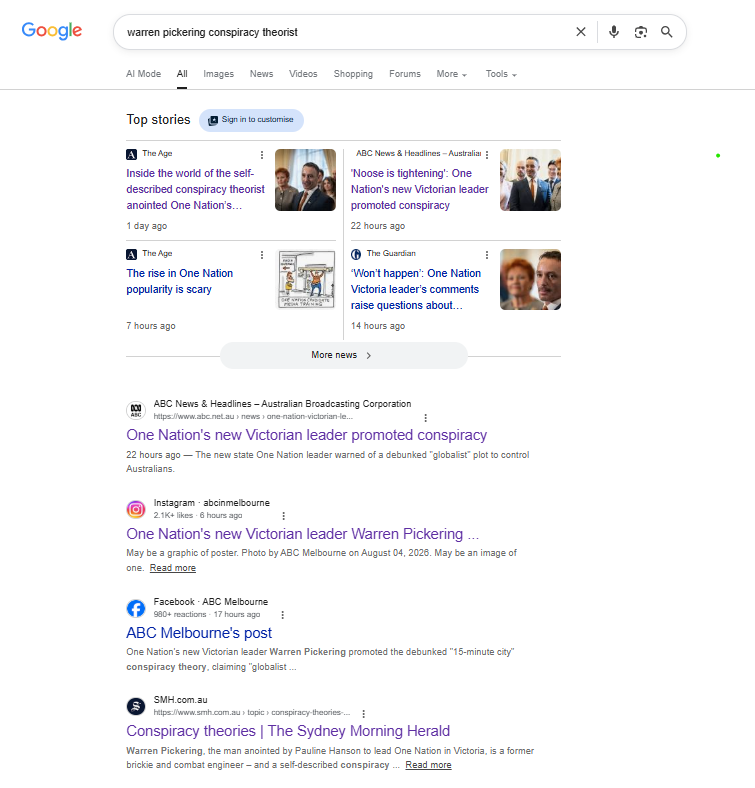
Task: Click Facebook favicon on ABC Melbourne result
Action: (136, 609)
